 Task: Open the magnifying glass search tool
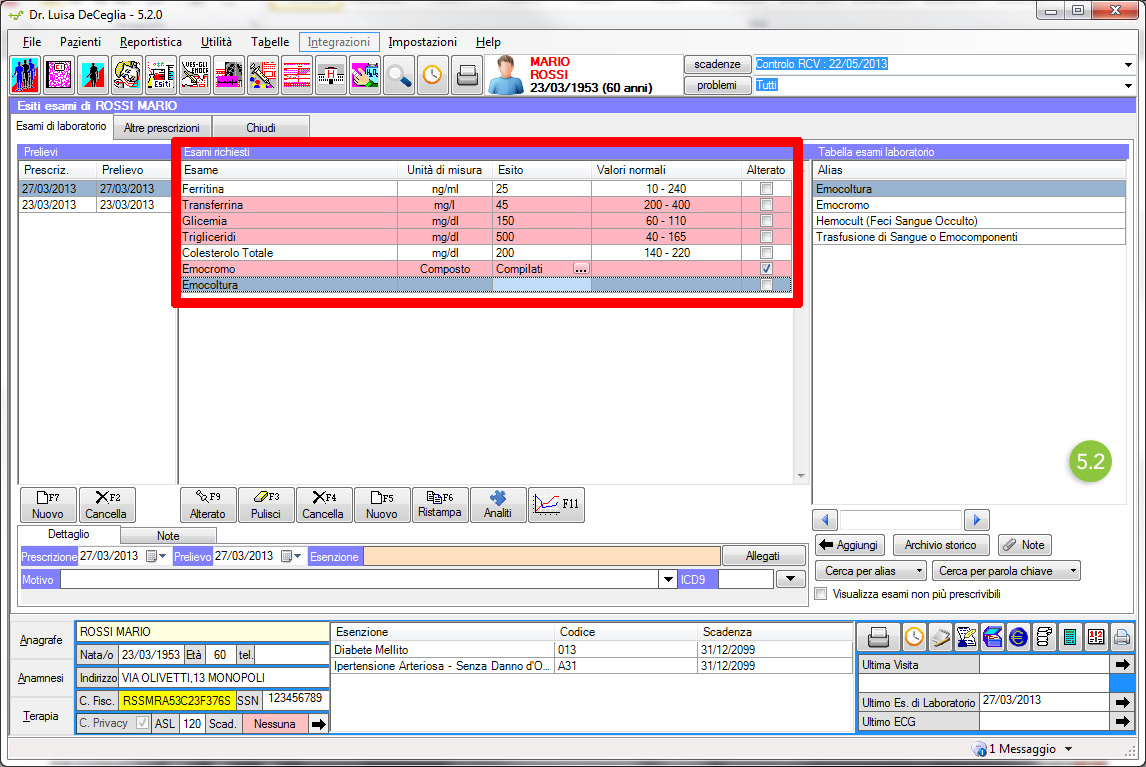tap(399, 76)
